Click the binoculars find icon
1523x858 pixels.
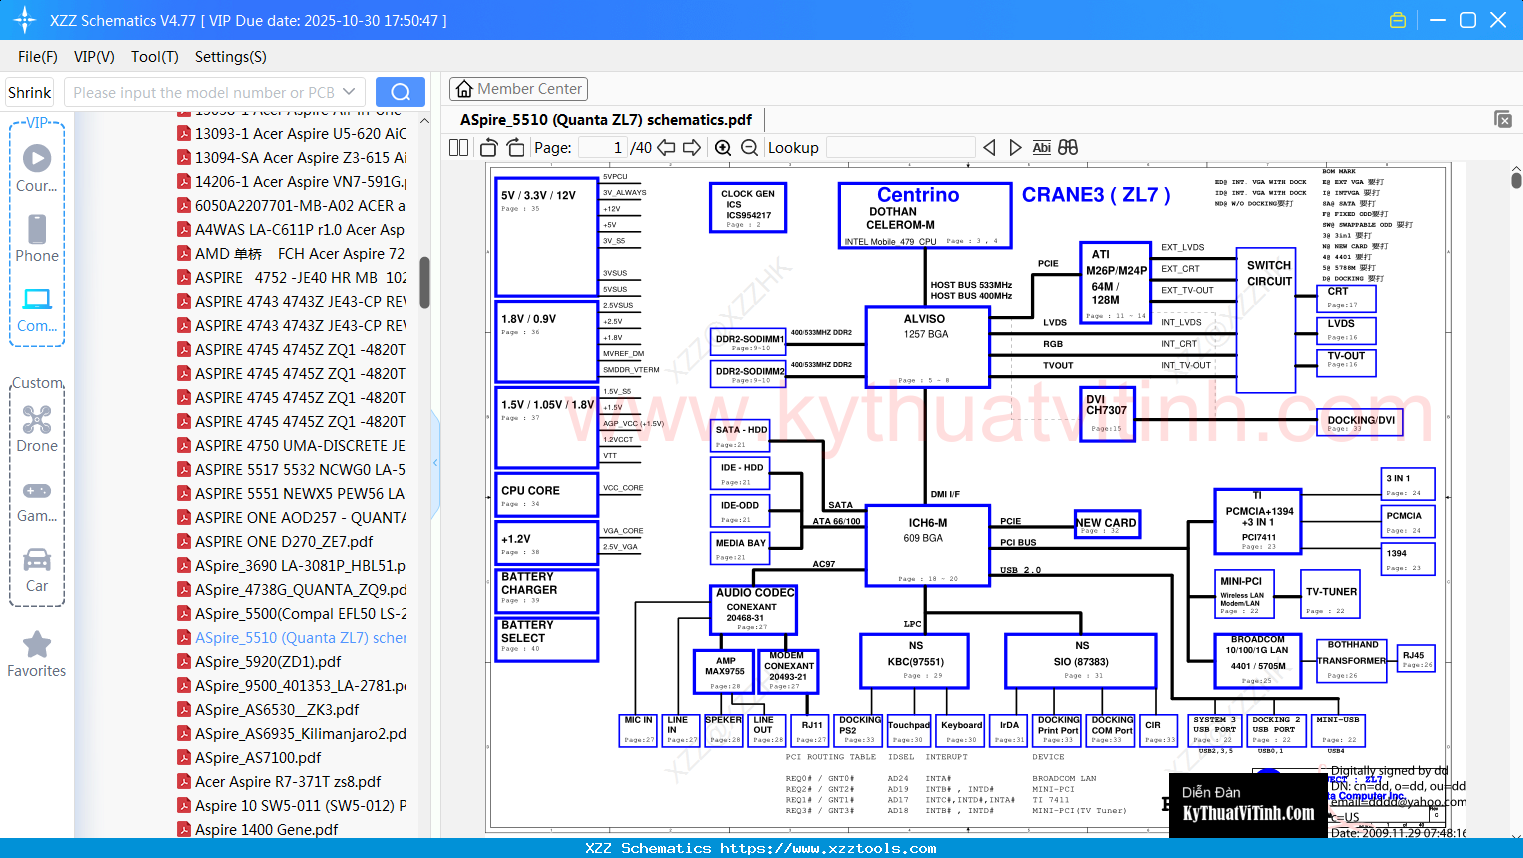1068,148
